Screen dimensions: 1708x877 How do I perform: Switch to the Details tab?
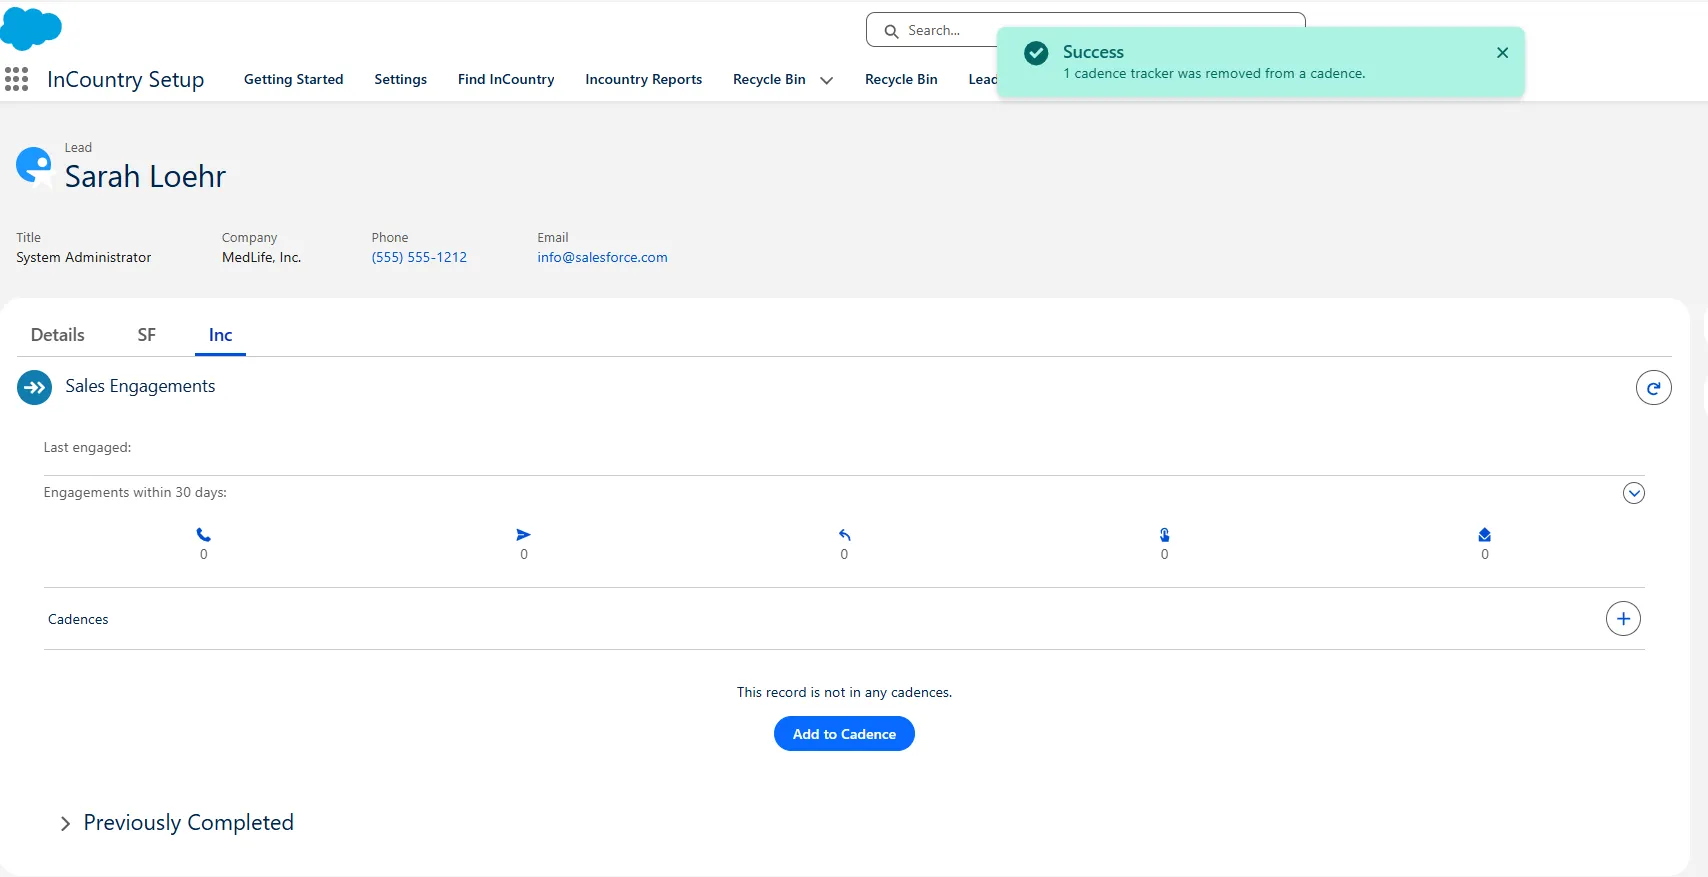58,335
